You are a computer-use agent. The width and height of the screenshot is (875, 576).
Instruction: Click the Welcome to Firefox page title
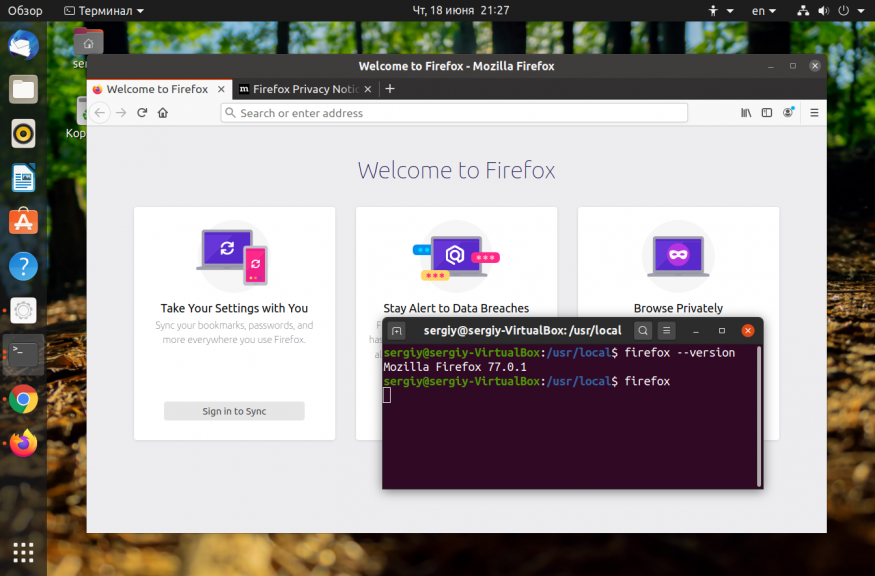point(456,170)
